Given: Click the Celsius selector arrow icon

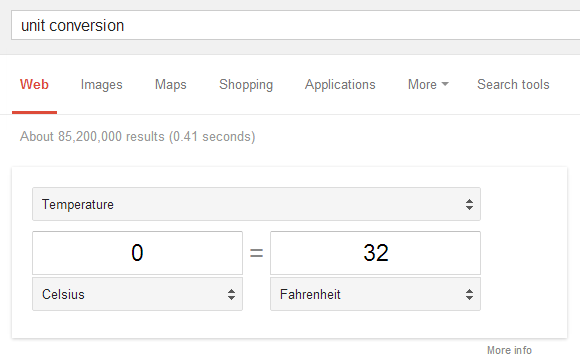Looking at the screenshot, I should click(x=231, y=294).
